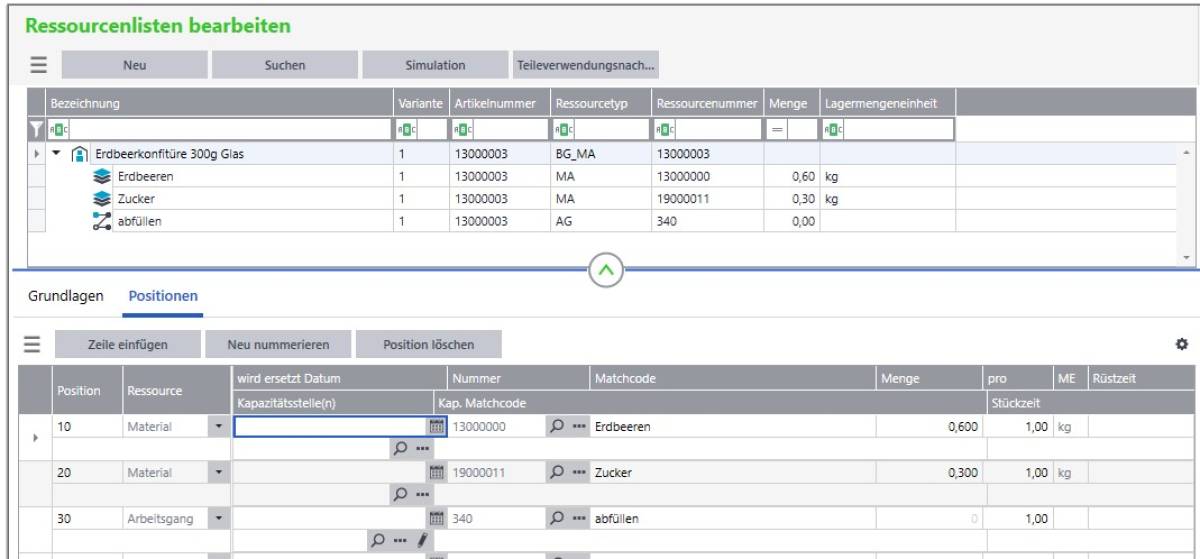1200x559 pixels.
Task: Click Zeile einfügen button
Action: tap(127, 343)
